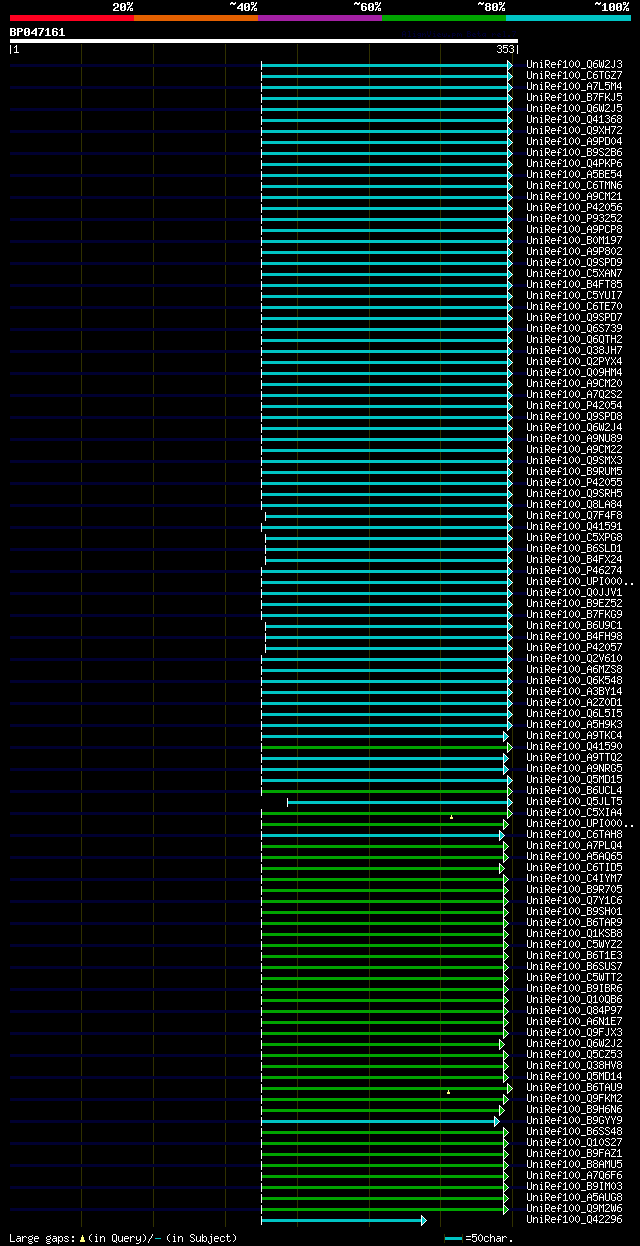Viewport: 640px width, 1246px height.
Task: Select the UniRef100_Q0JJV1 label
Action: (574, 592)
